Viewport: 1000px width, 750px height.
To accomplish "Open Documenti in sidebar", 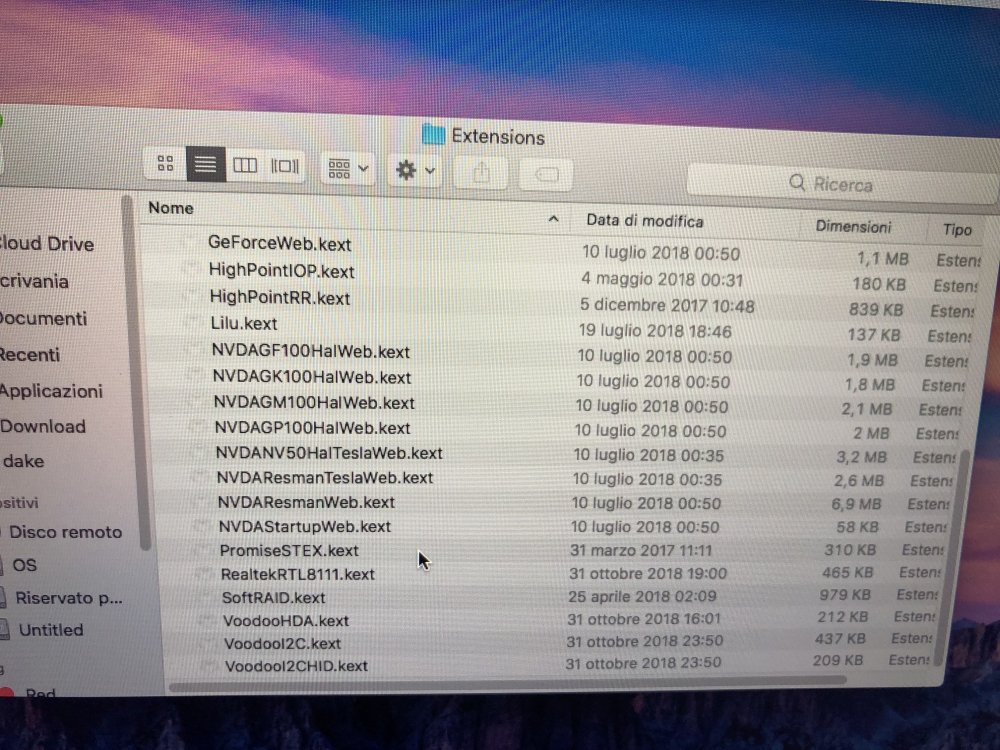I will tap(43, 318).
